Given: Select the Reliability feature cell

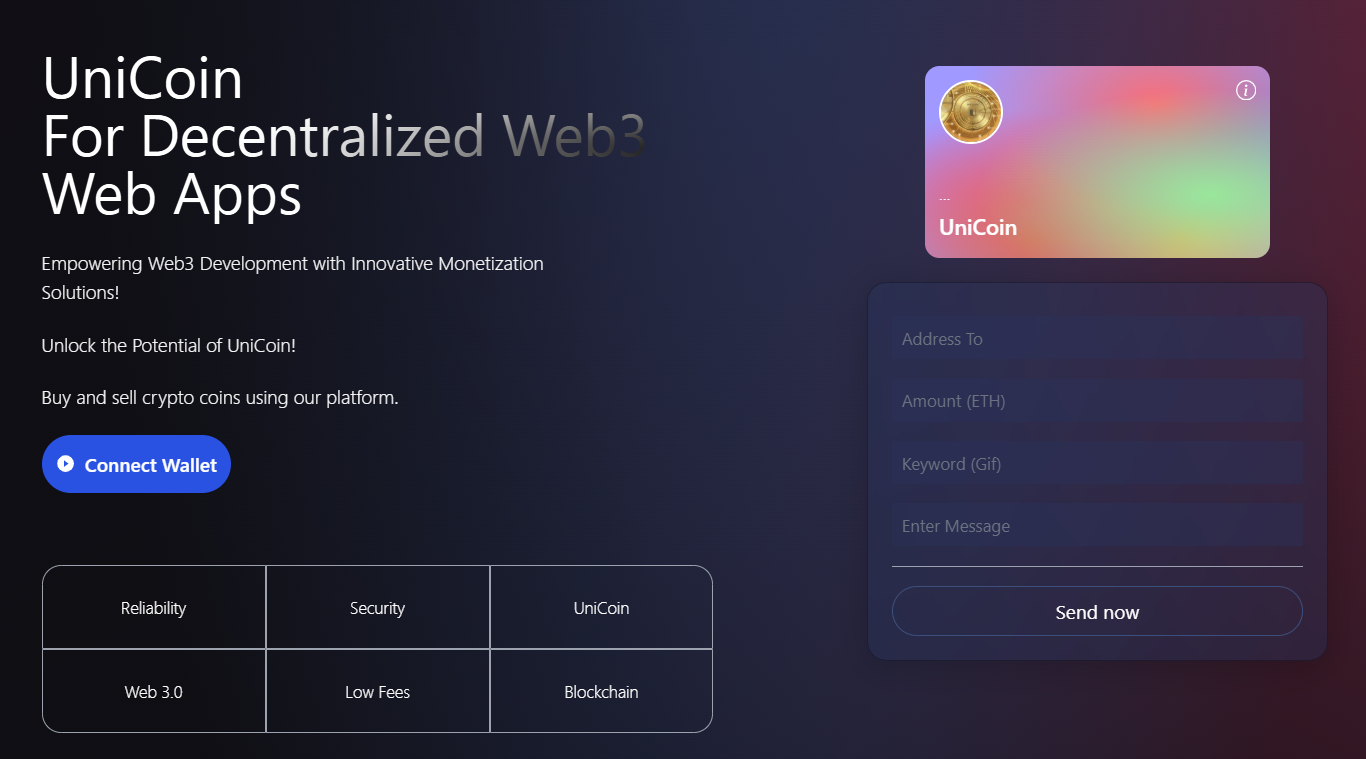Looking at the screenshot, I should pos(154,608).
